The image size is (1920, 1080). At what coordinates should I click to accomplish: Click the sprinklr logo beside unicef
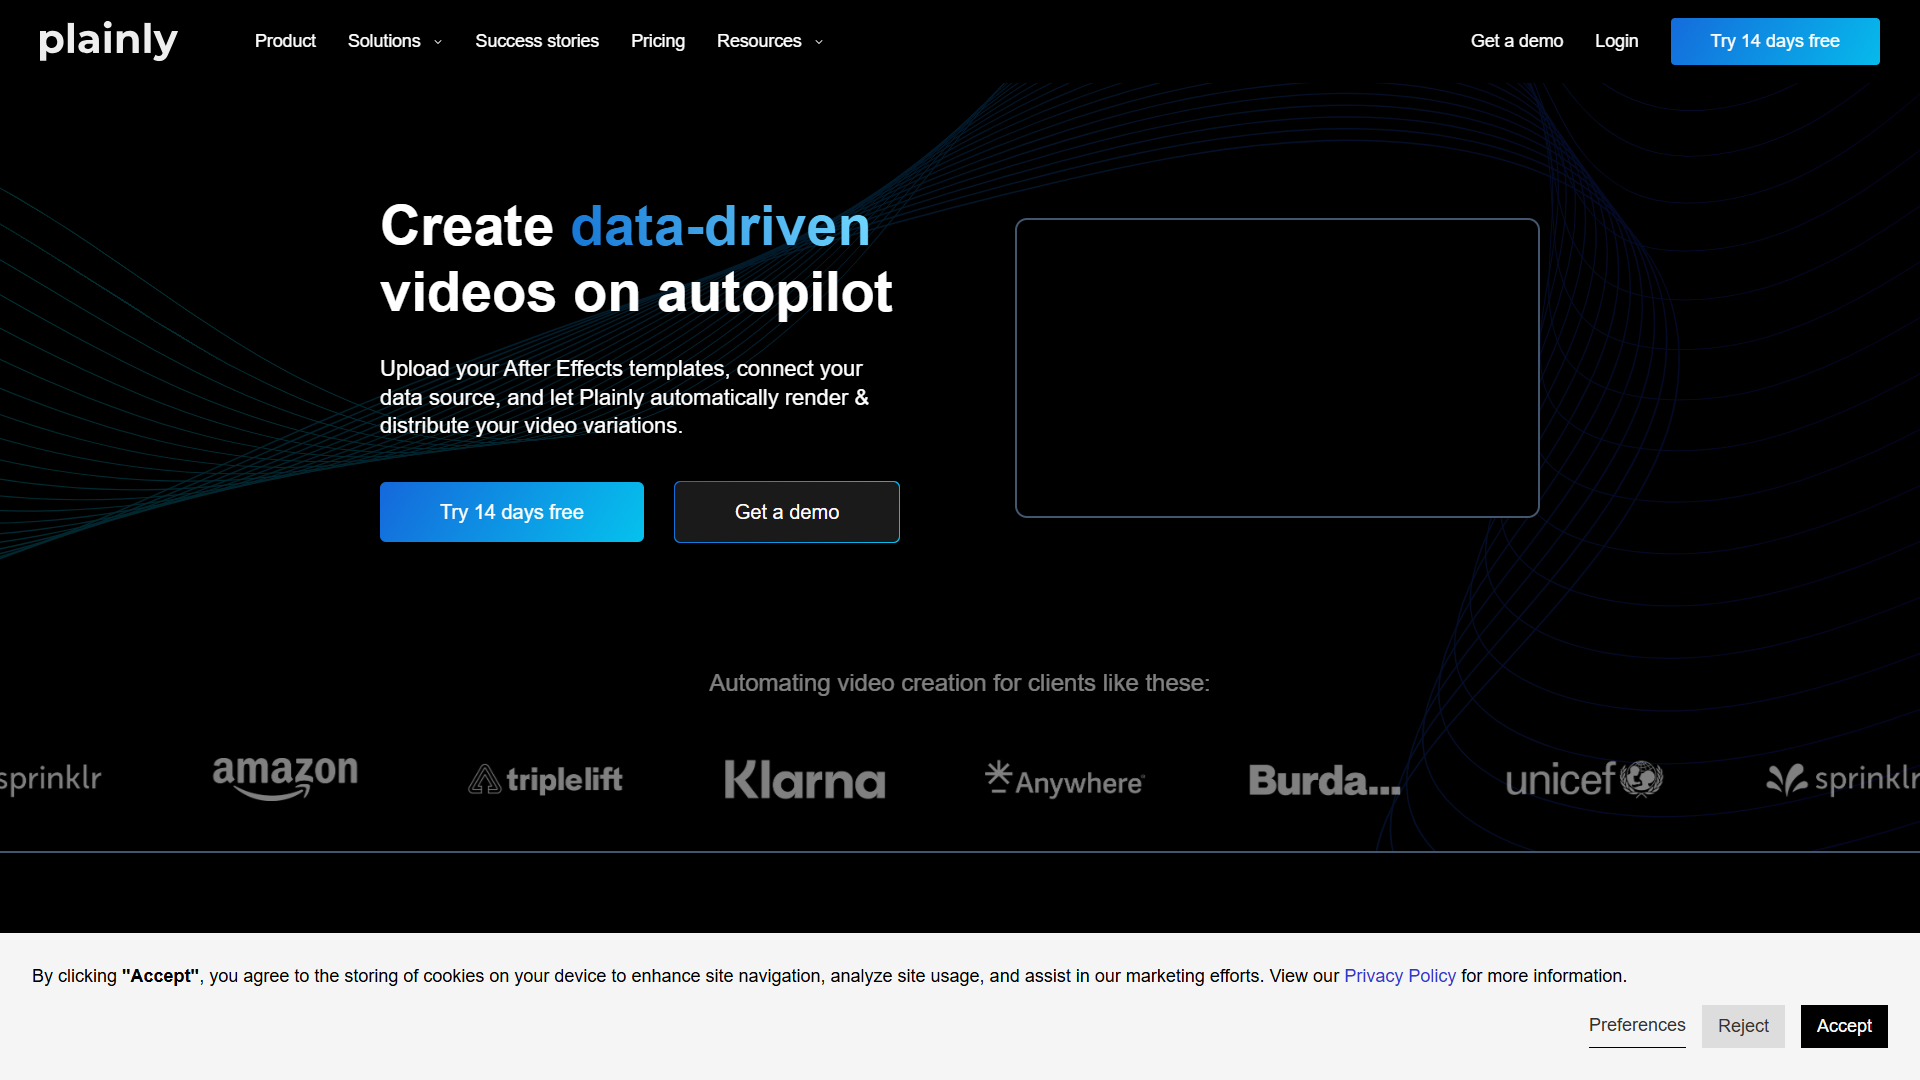point(1842,779)
